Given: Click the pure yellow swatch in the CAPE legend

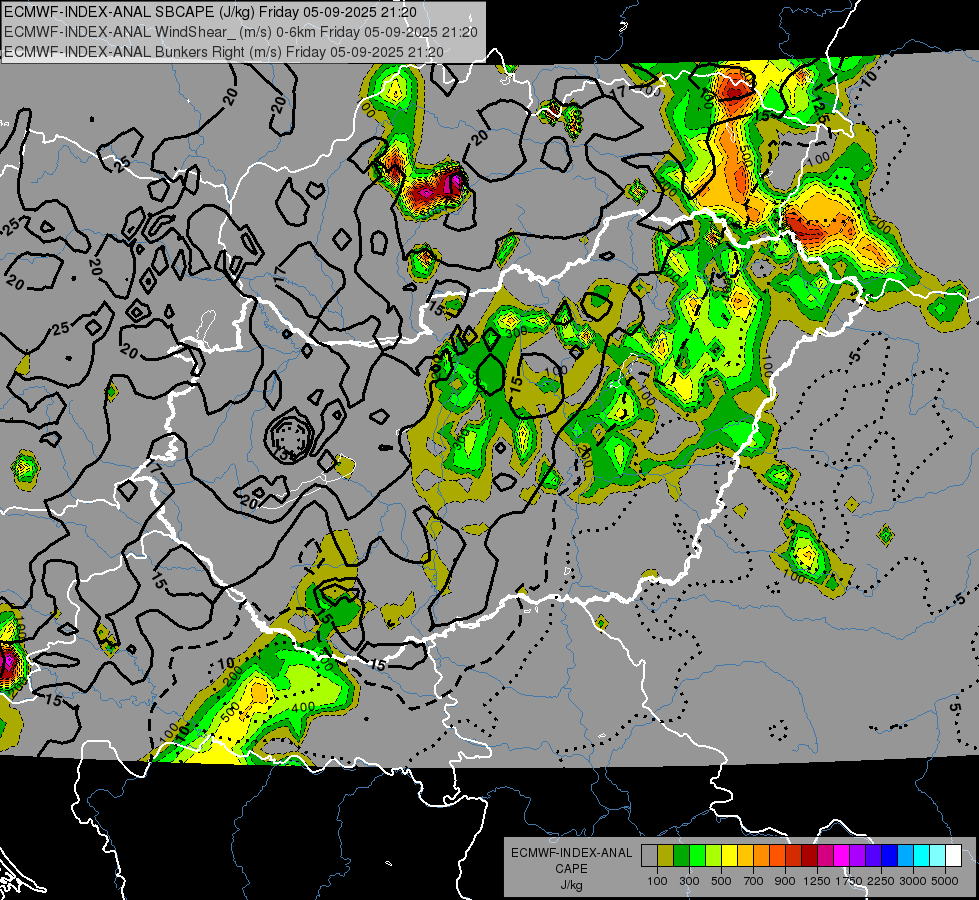Looking at the screenshot, I should coord(730,855).
